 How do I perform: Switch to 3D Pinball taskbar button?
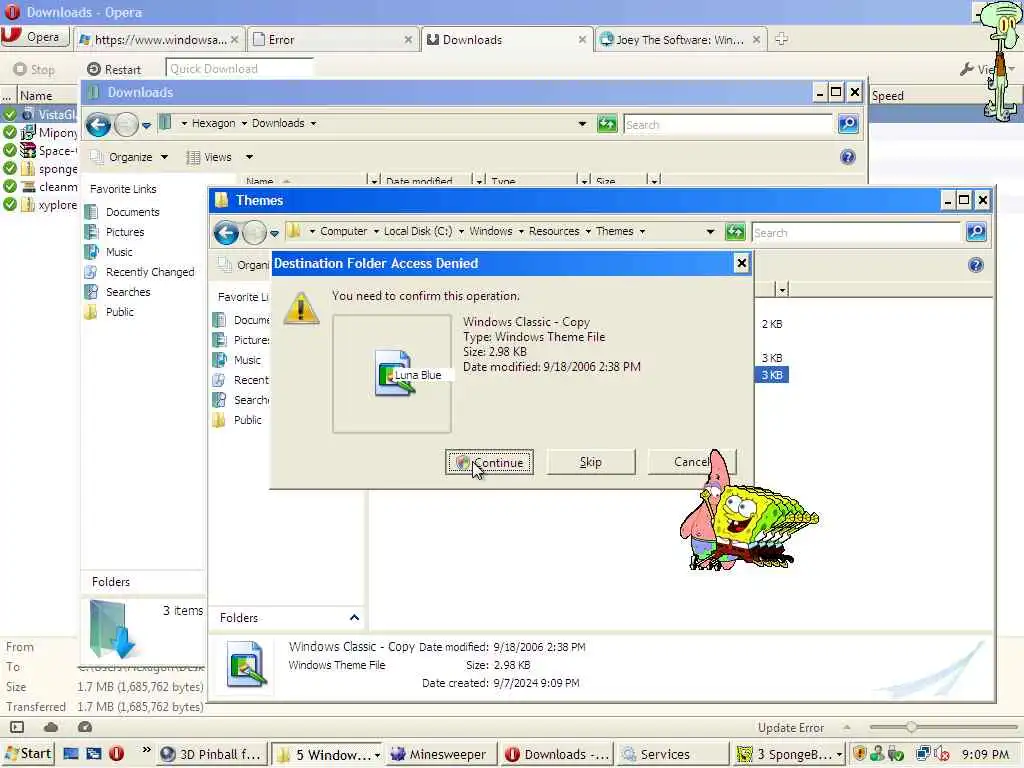tap(213, 754)
